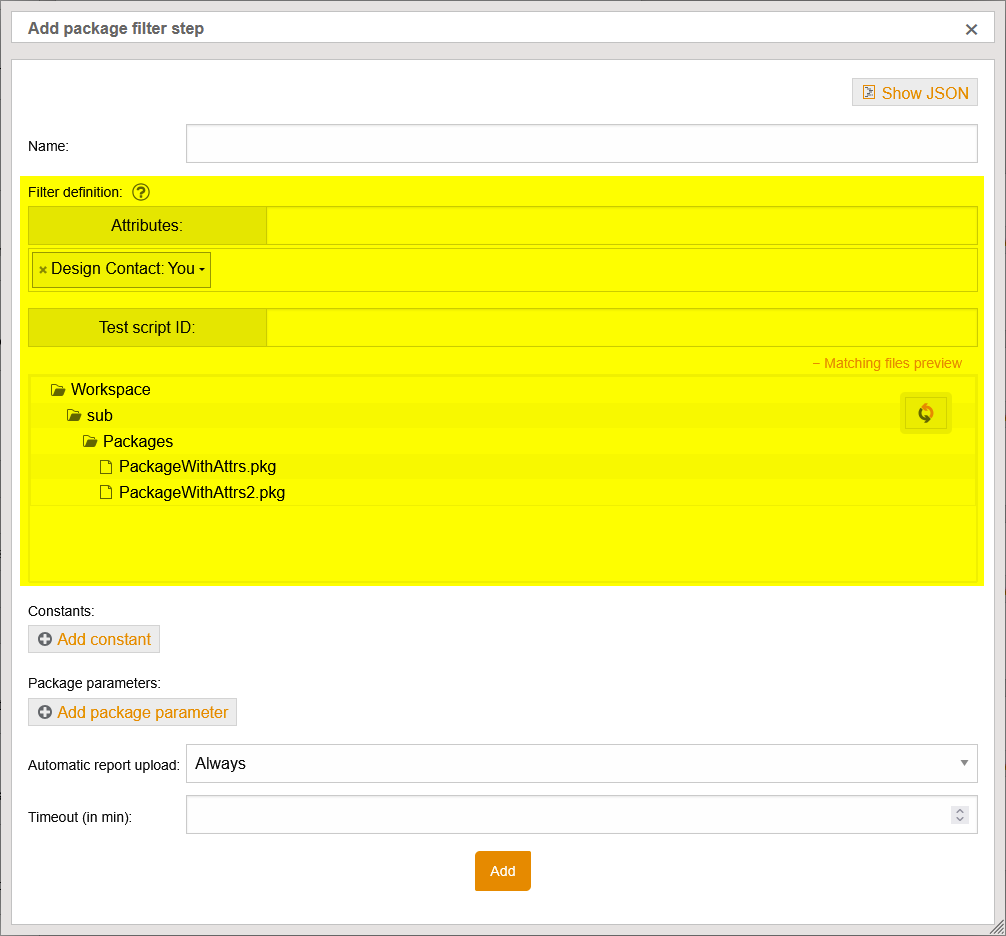Click the file icon for PackageWithAttrs.pkg

pos(106,466)
